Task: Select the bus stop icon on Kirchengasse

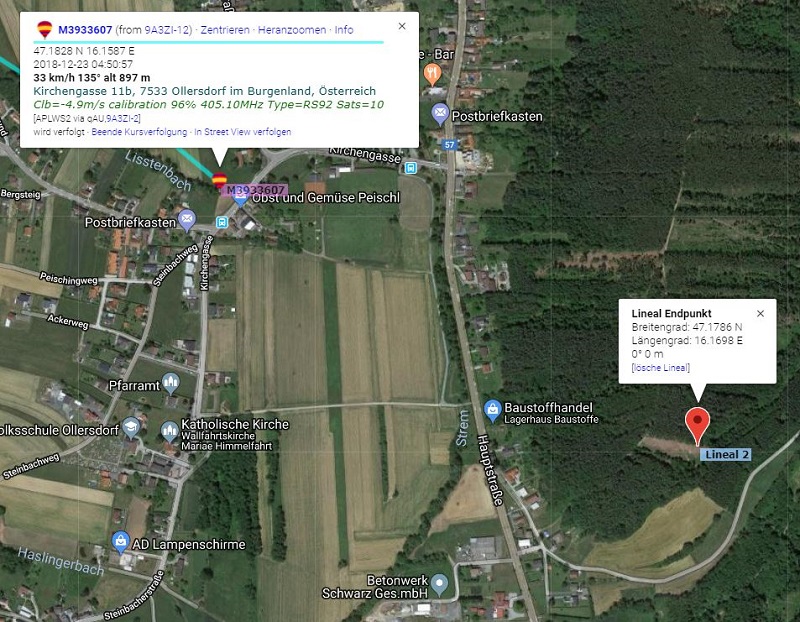Action: [x=411, y=167]
